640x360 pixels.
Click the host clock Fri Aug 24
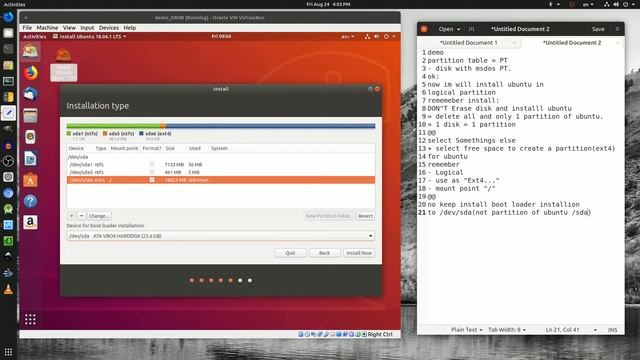[x=328, y=4]
